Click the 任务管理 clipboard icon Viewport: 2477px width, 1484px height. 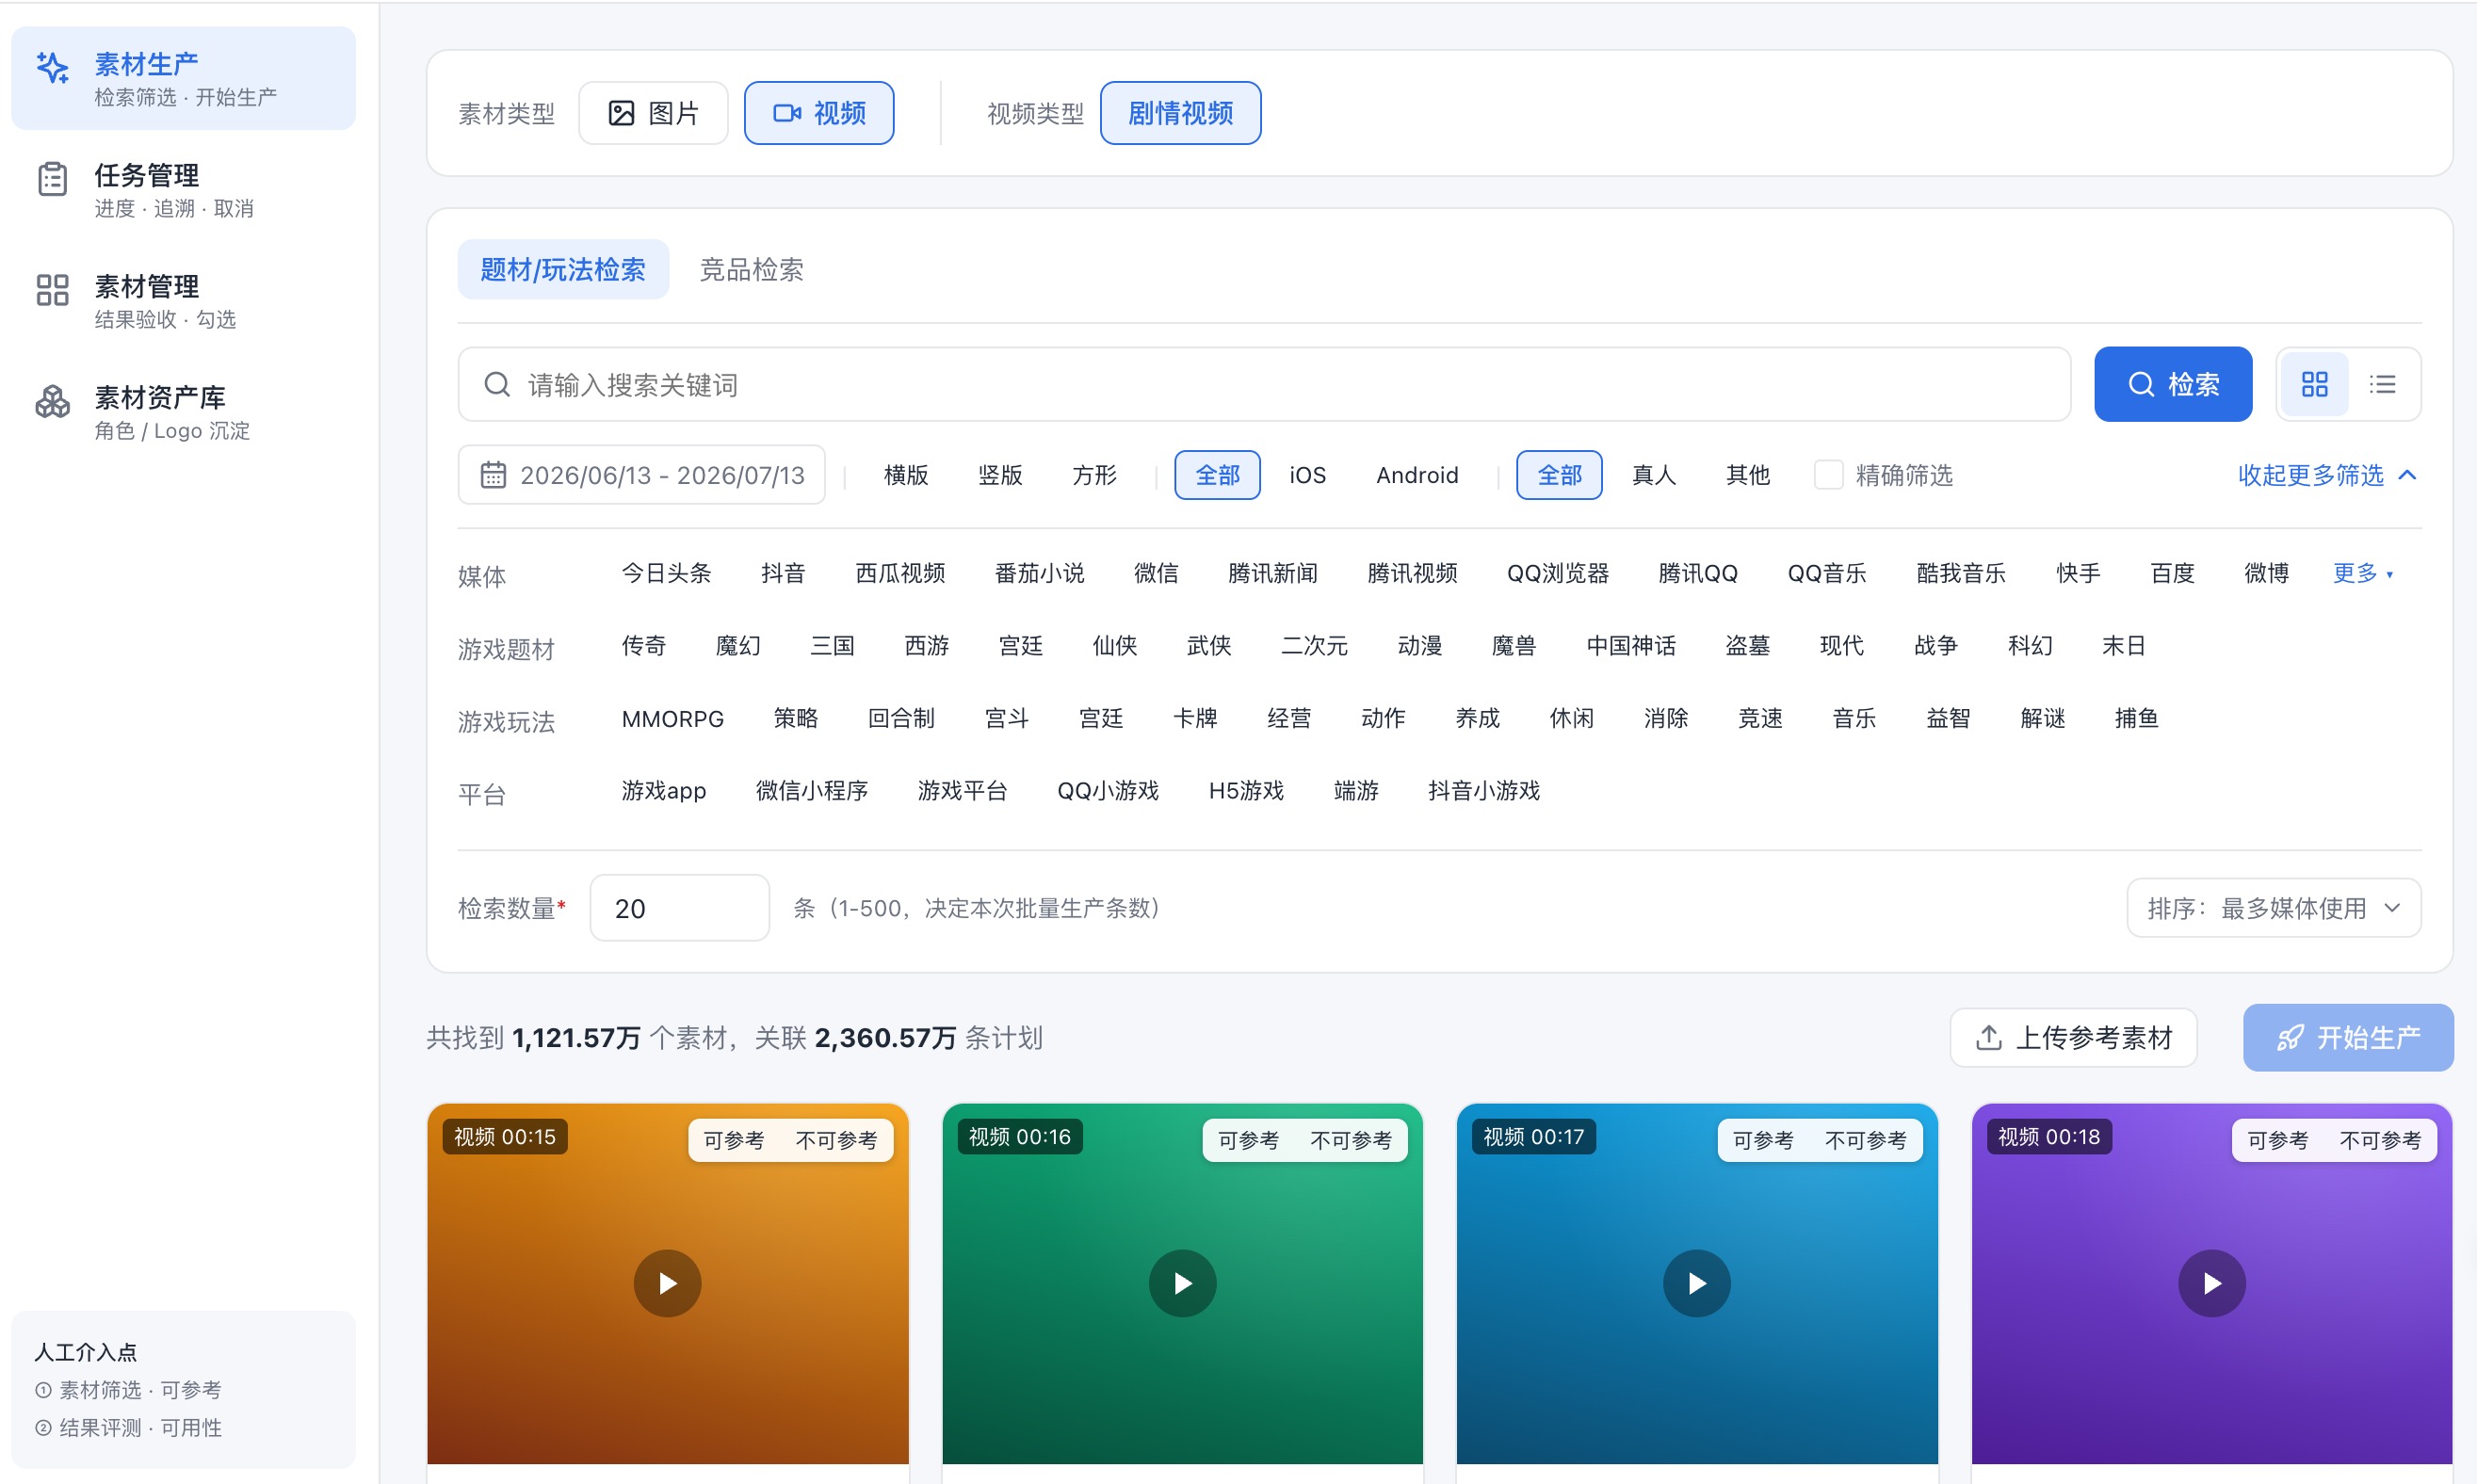click(x=52, y=179)
